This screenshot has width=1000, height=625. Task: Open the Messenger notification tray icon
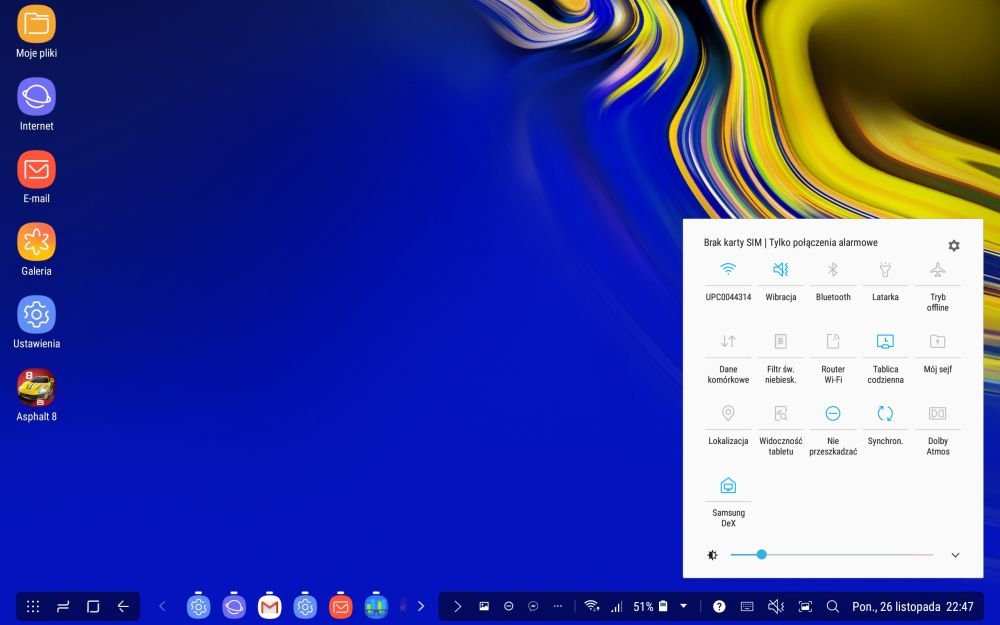533,607
